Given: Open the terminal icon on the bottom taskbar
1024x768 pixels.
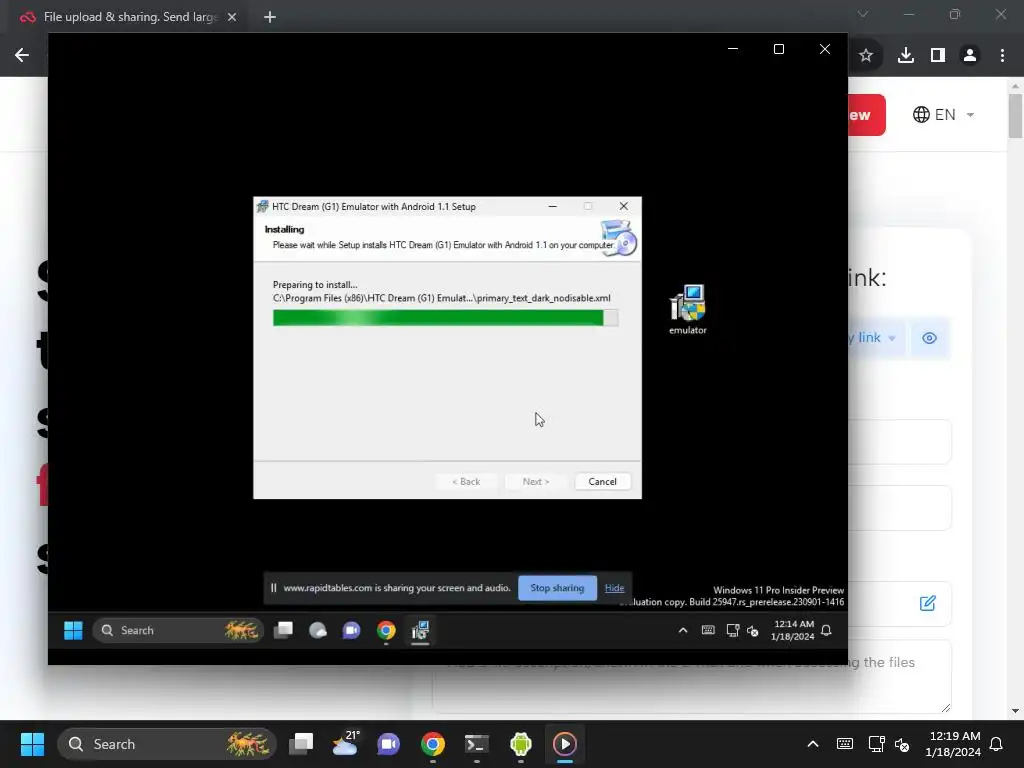Looking at the screenshot, I should pyautogui.click(x=477, y=744).
